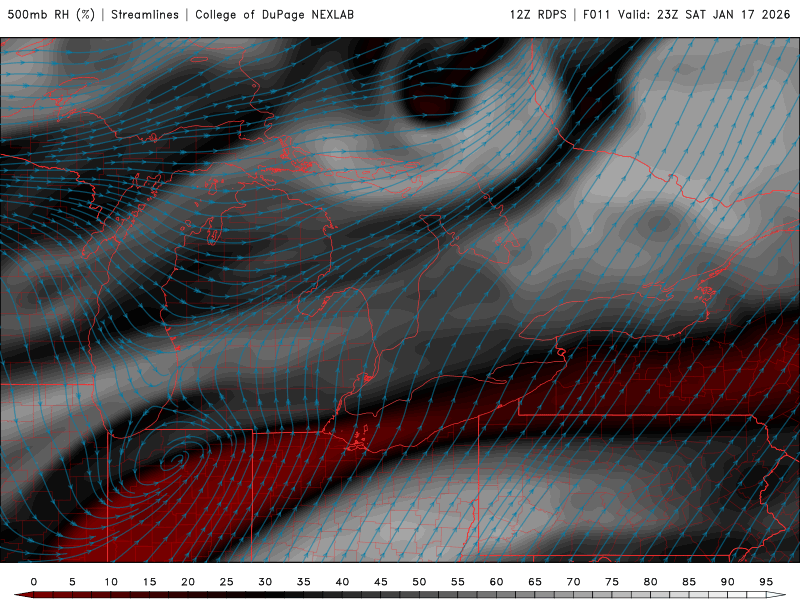Click the color bar label '25'
The height and width of the screenshot is (600, 800).
point(227,582)
